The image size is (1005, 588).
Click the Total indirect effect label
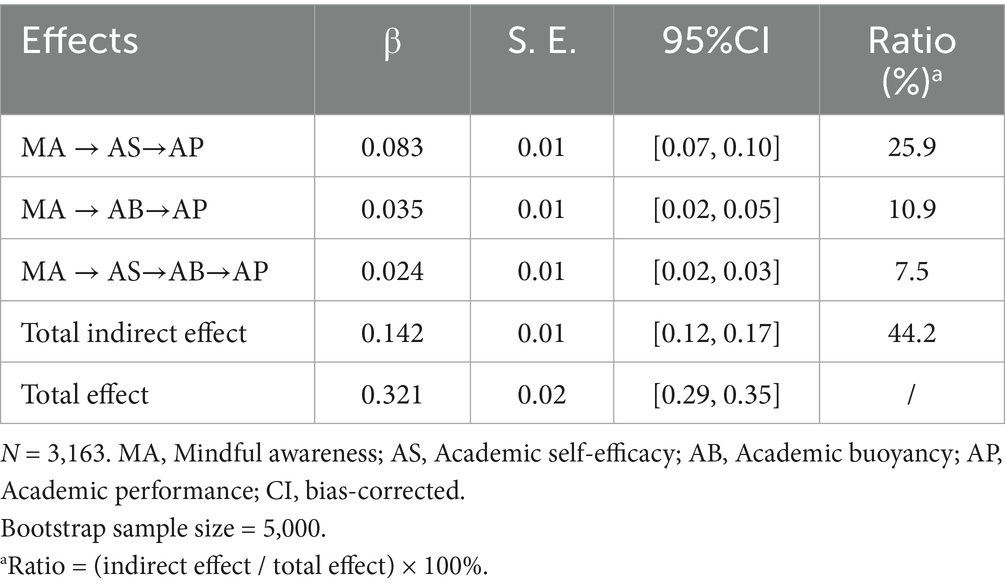(132, 332)
